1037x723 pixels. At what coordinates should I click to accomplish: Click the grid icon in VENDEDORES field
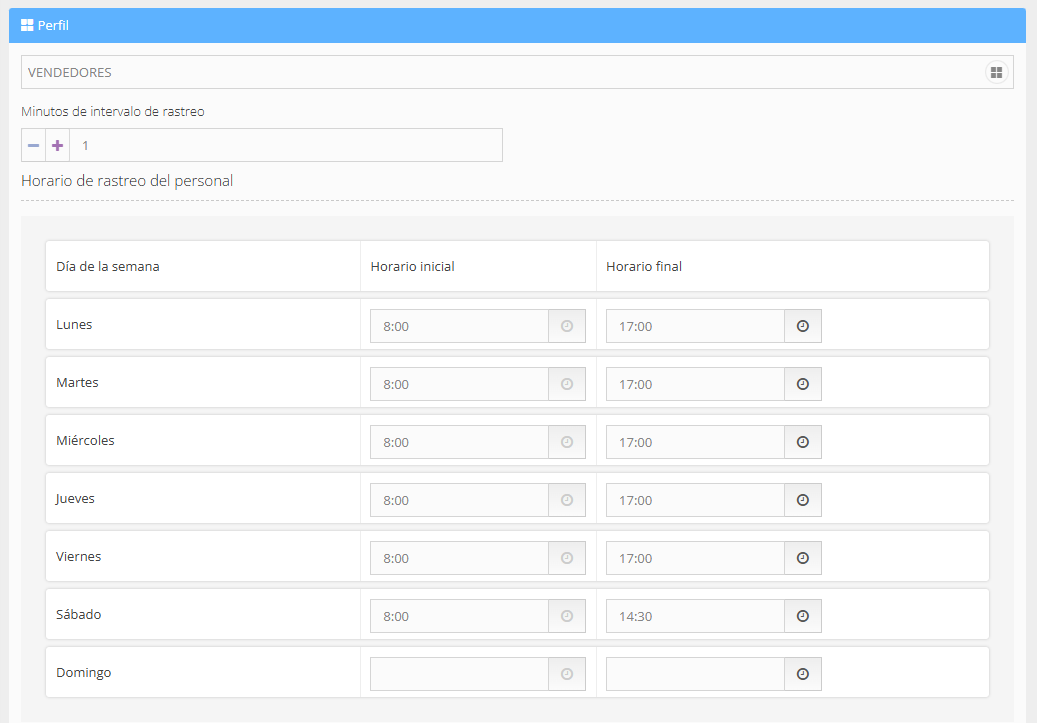(x=995, y=72)
